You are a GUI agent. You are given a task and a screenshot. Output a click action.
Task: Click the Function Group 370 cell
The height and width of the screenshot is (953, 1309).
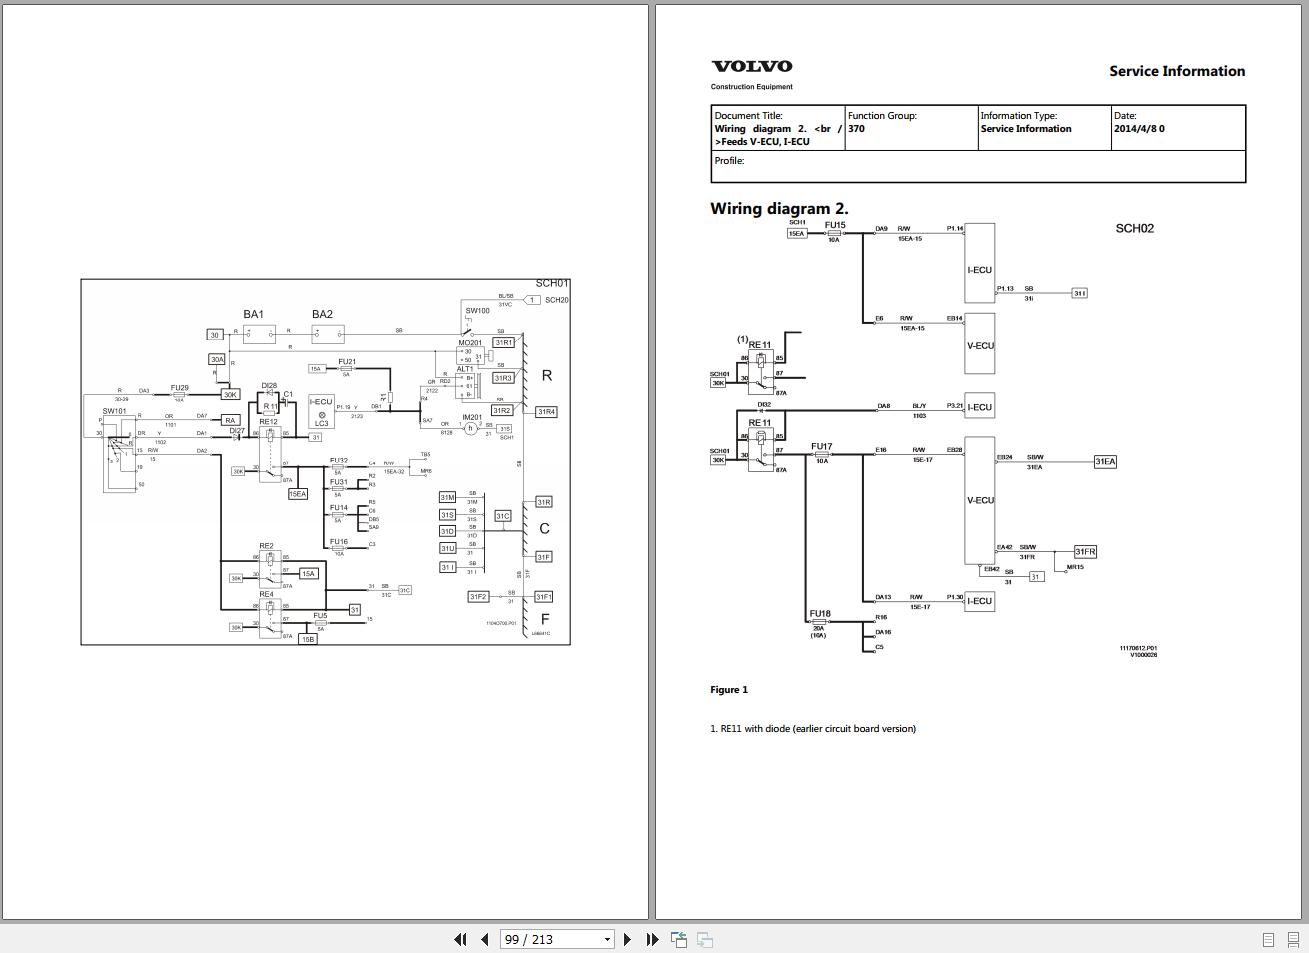(x=911, y=128)
